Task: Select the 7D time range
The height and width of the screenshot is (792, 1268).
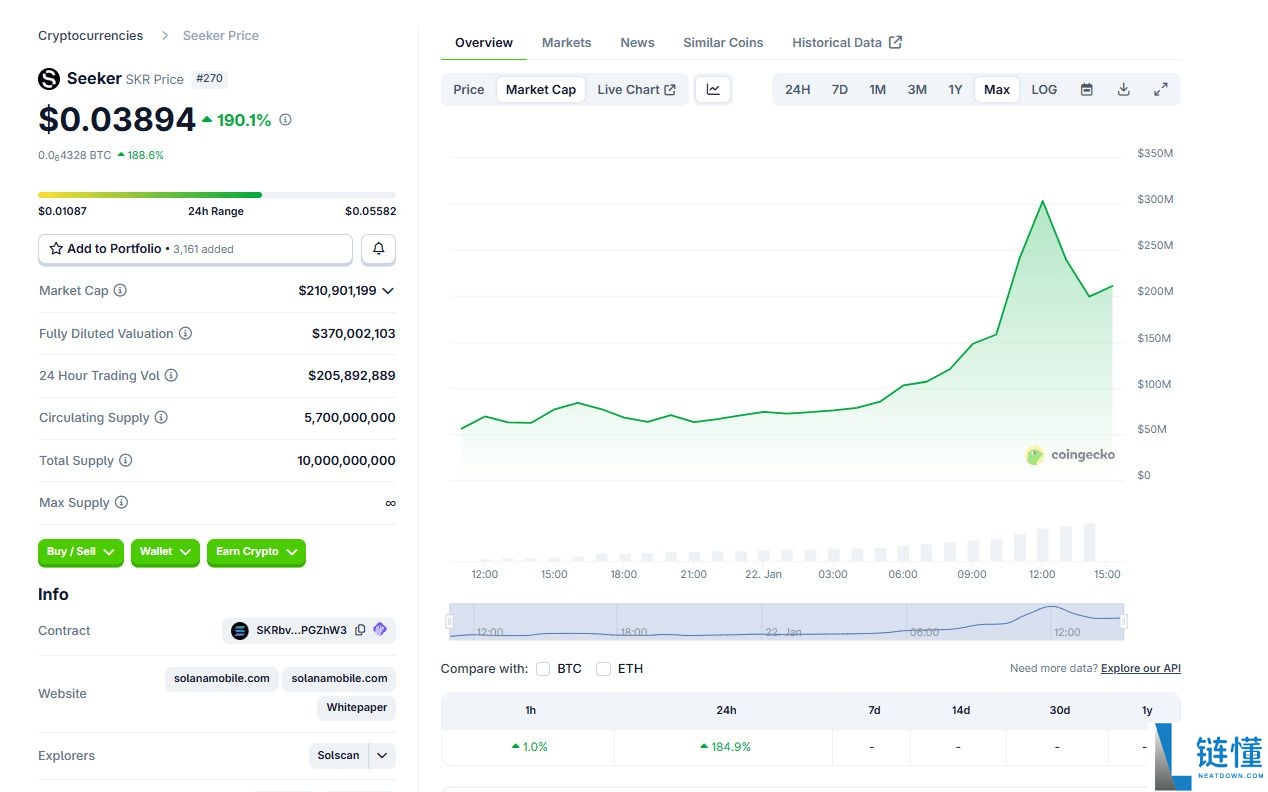Action: point(840,89)
